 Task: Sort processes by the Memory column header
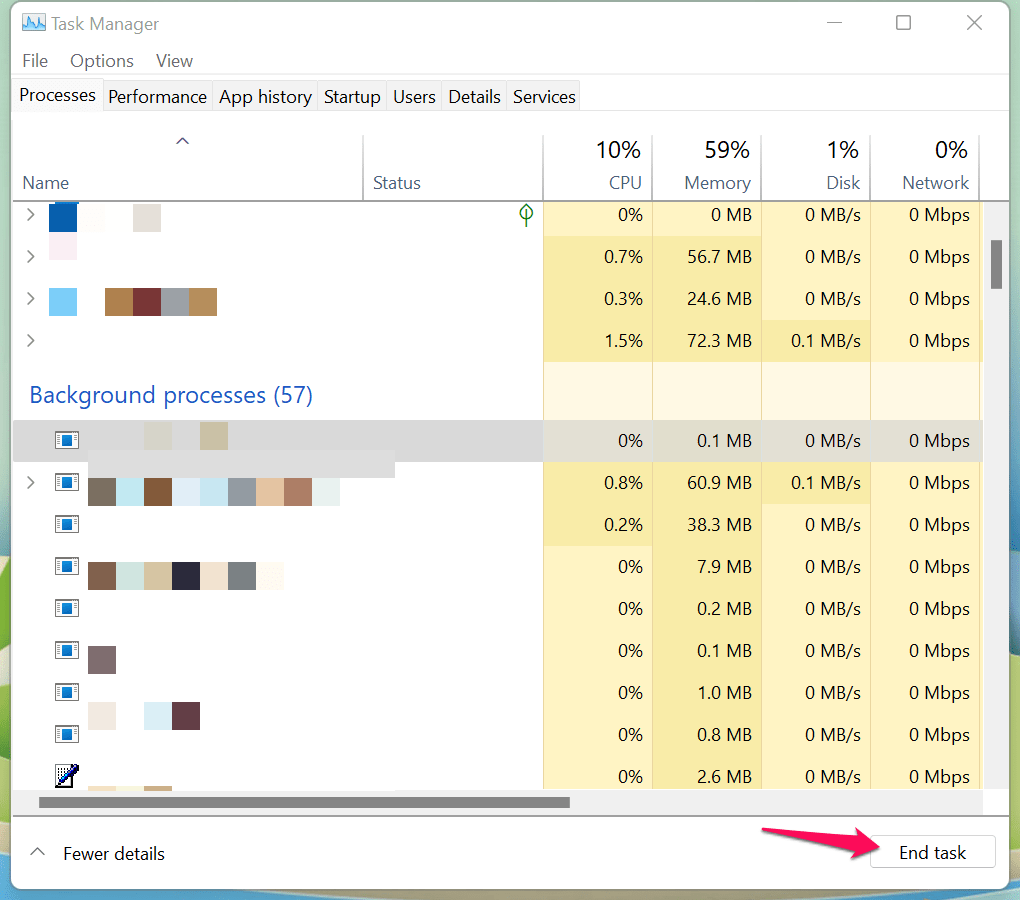pos(716,183)
